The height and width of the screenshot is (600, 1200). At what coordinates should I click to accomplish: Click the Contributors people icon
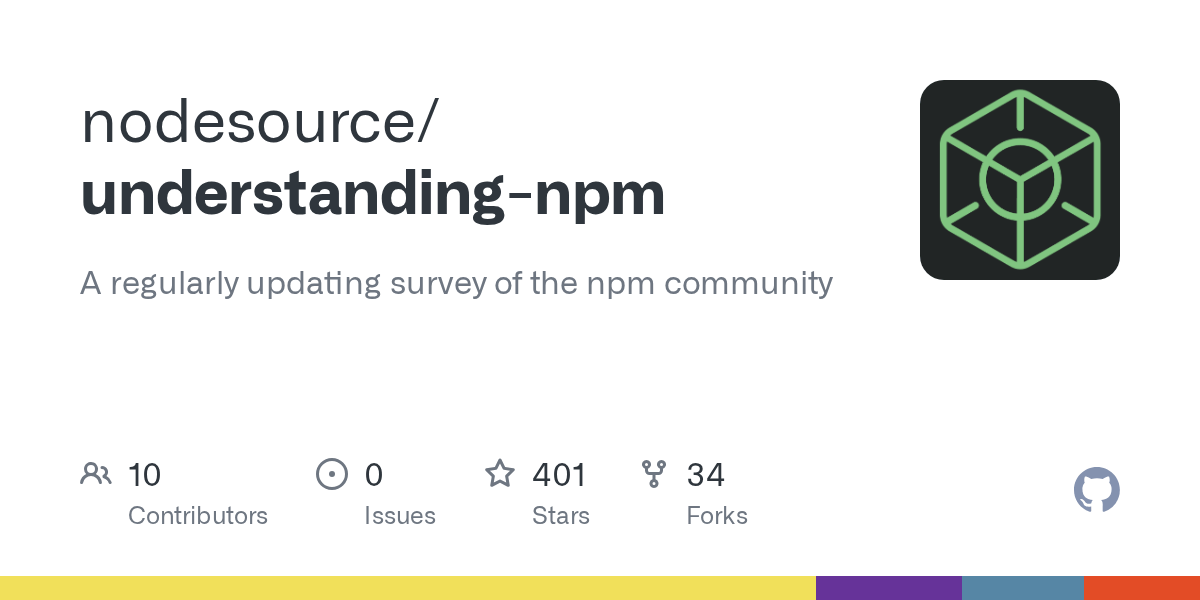[96, 474]
